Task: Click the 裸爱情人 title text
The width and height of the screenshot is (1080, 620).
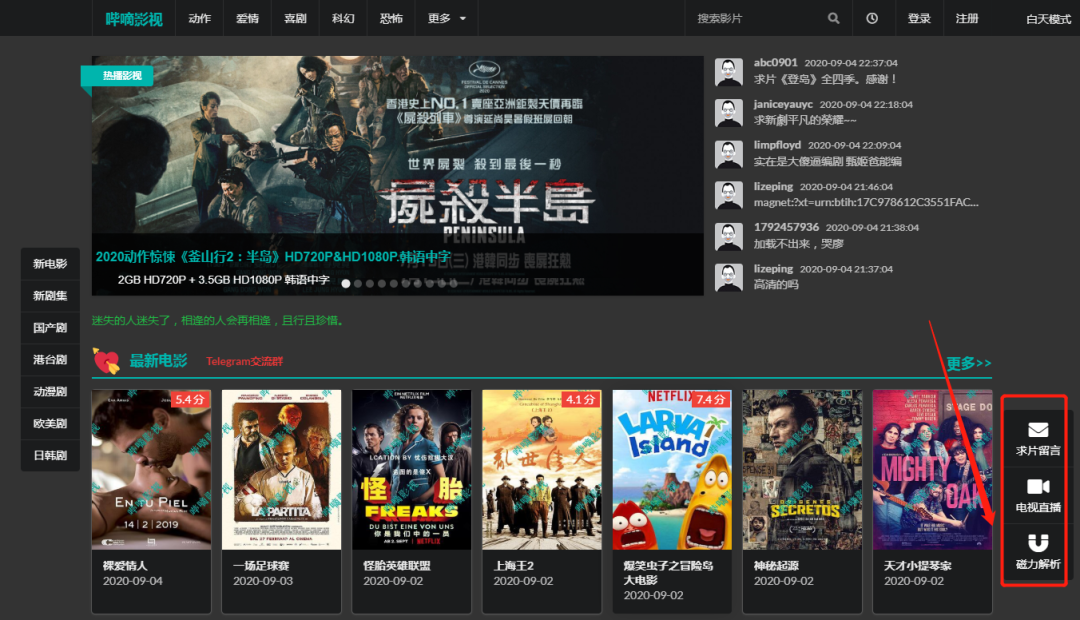Action: tap(125, 566)
